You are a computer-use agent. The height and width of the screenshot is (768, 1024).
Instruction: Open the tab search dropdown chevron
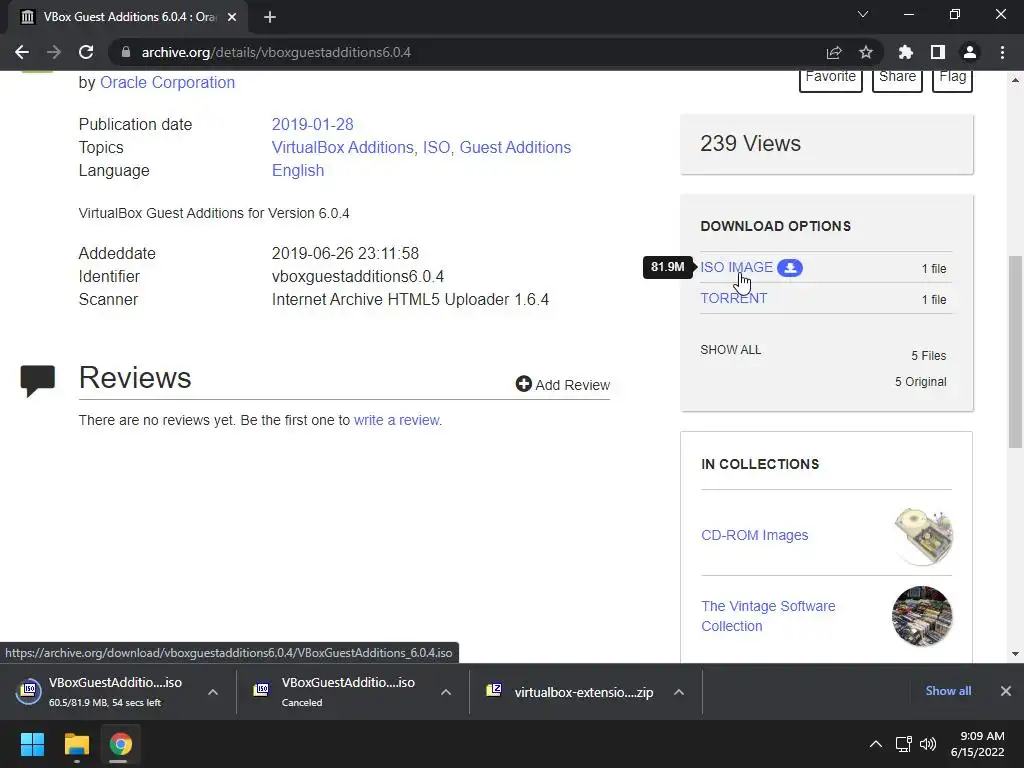click(x=863, y=14)
